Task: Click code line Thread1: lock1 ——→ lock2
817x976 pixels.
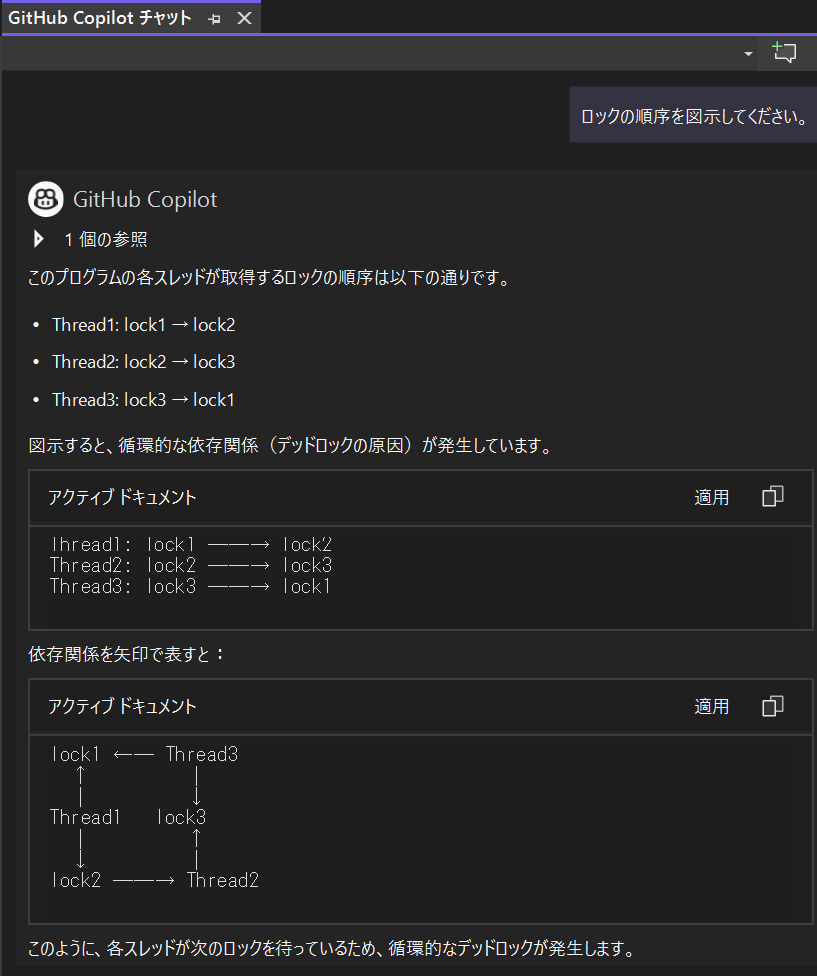Action: [191, 545]
